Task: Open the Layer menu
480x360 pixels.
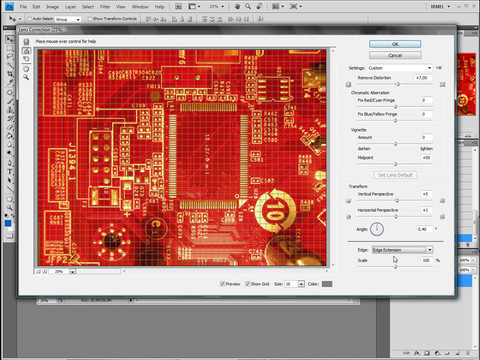Action: tap(70, 6)
